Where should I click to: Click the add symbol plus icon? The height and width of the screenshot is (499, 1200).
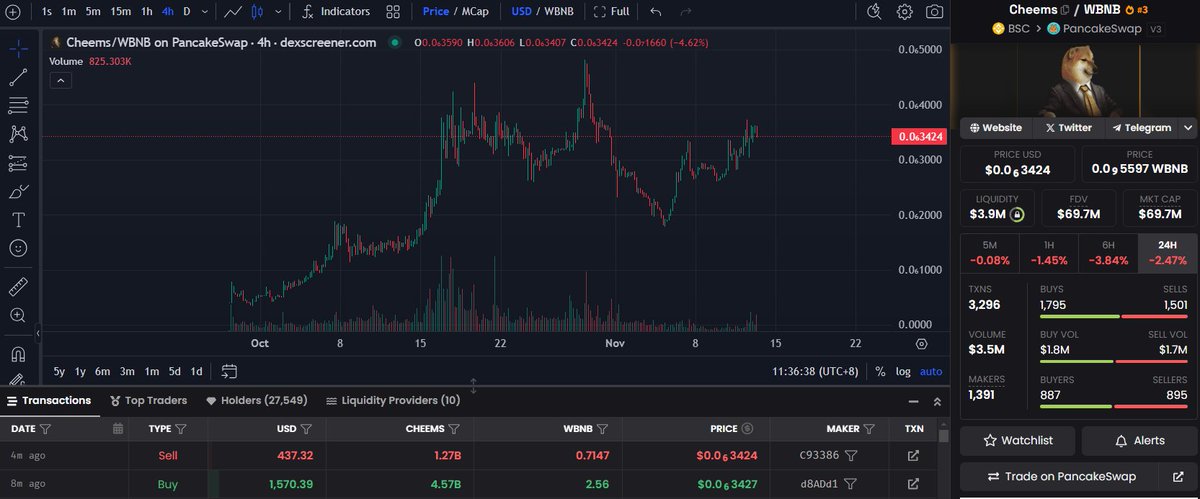[x=13, y=12]
